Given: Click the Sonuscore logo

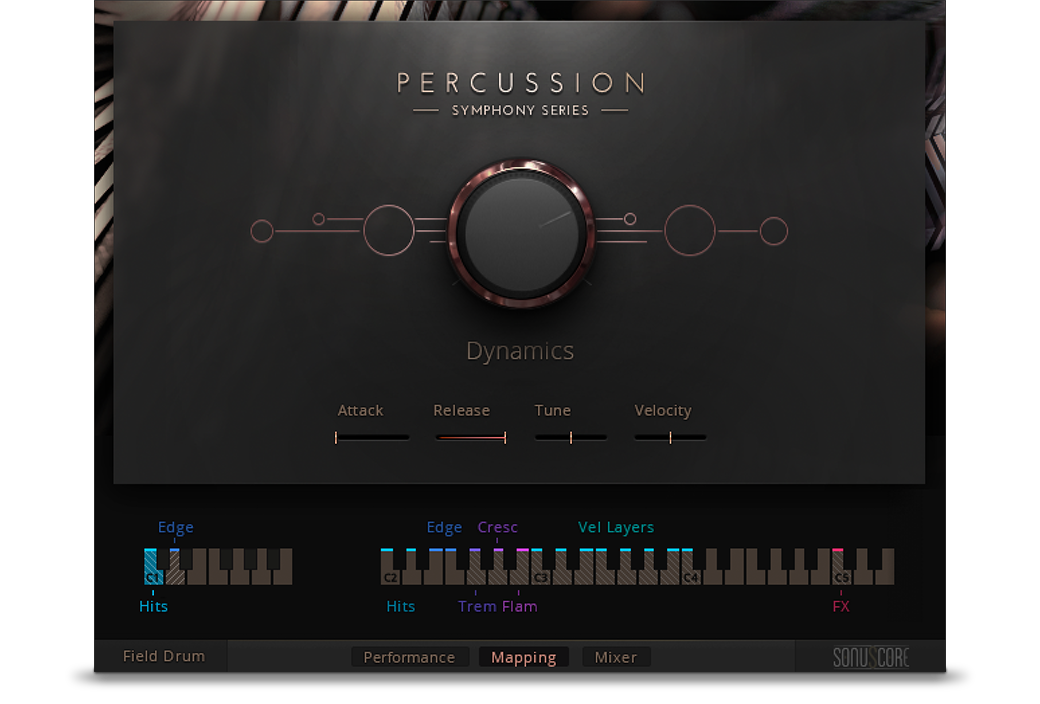Looking at the screenshot, I should click(871, 657).
